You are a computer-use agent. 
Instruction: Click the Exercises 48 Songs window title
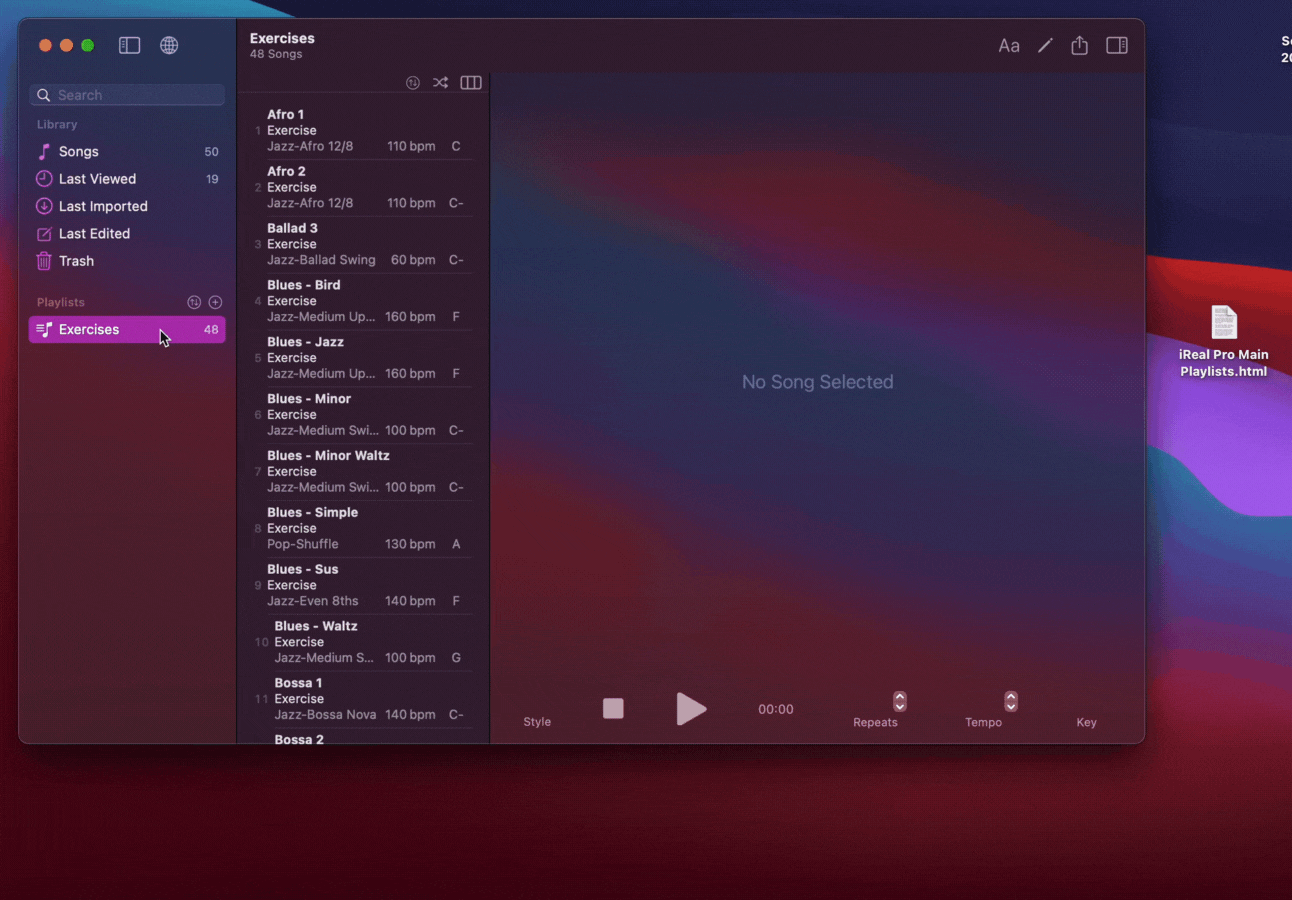(282, 46)
